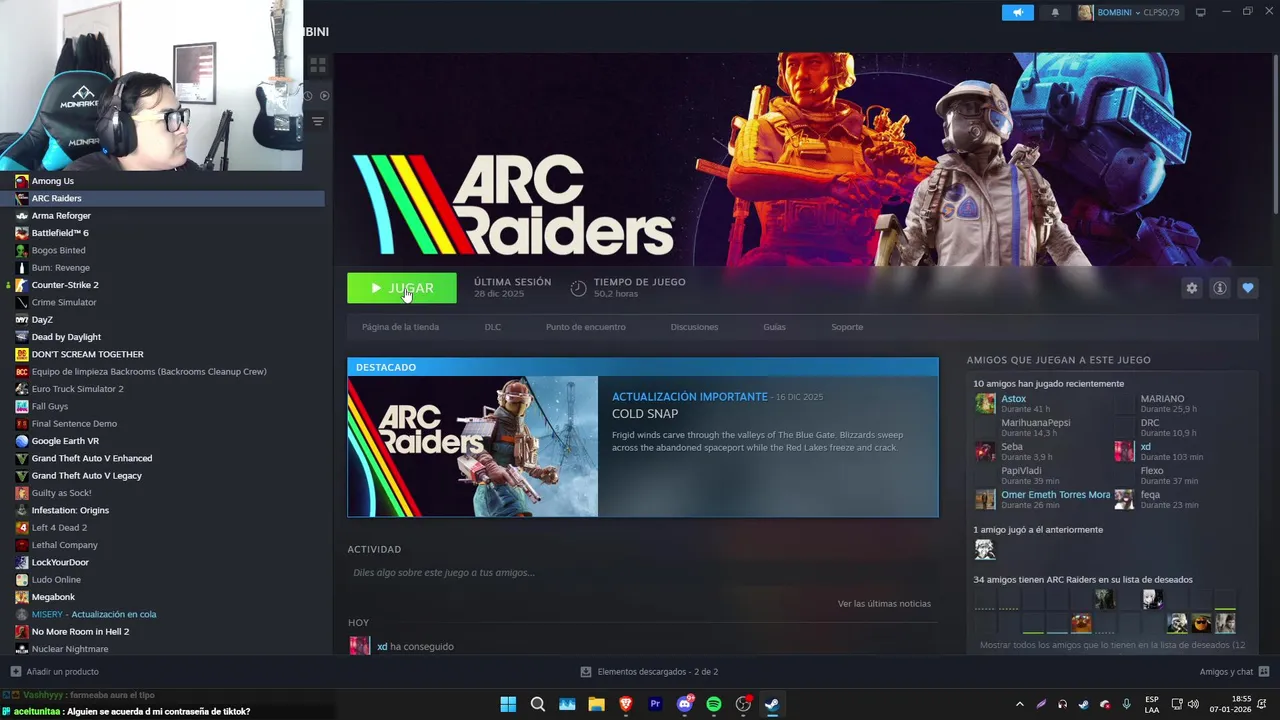The width and height of the screenshot is (1280, 720).
Task: Open Página de la tienda tab
Action: point(400,327)
